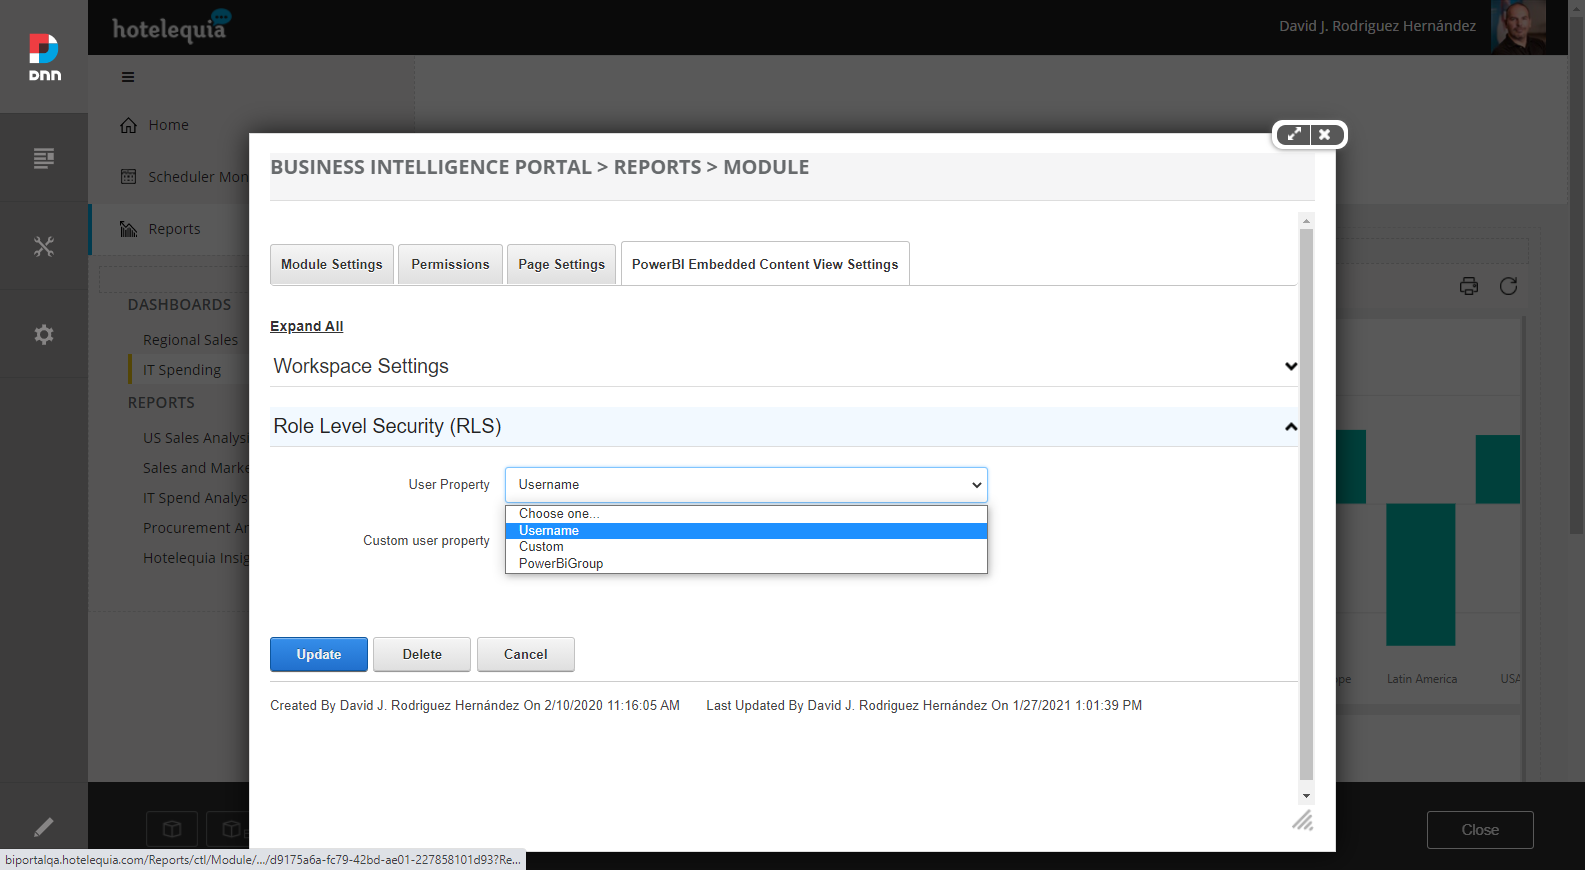Switch to Page Settings tab

561,264
